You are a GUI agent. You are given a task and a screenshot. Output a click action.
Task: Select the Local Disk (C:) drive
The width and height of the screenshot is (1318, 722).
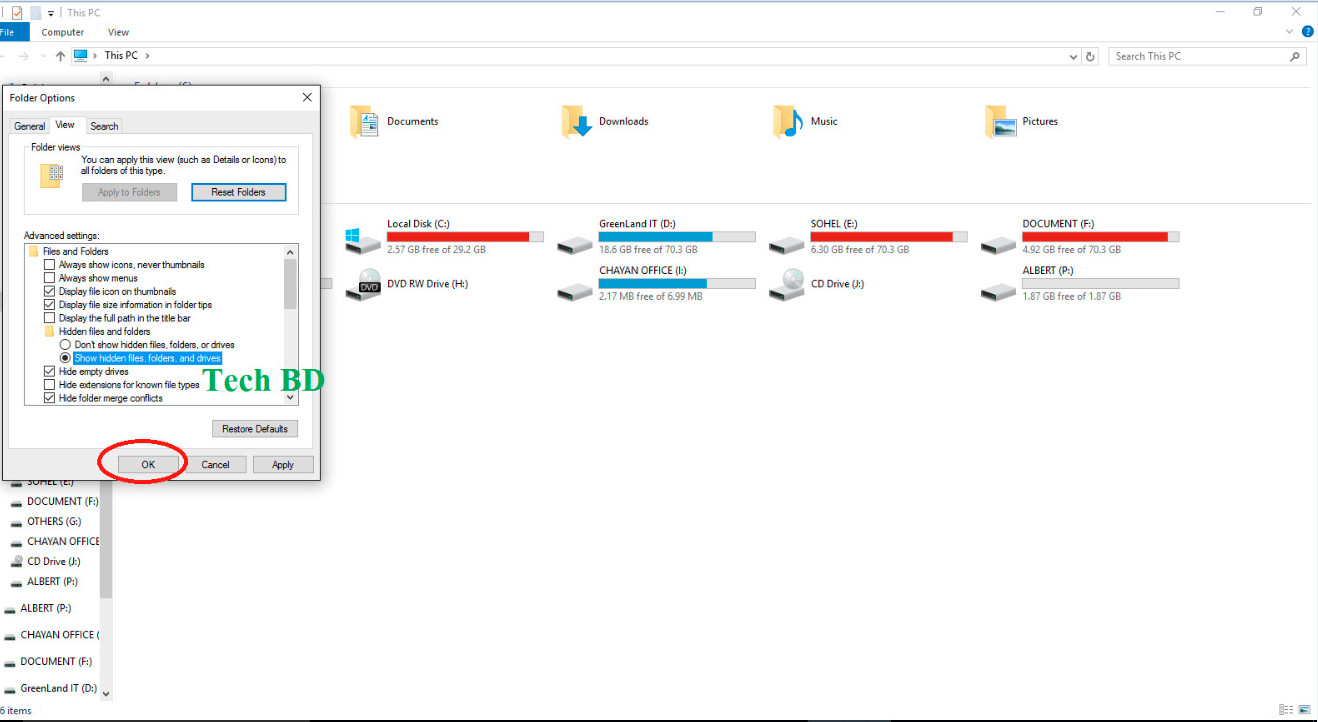click(420, 223)
